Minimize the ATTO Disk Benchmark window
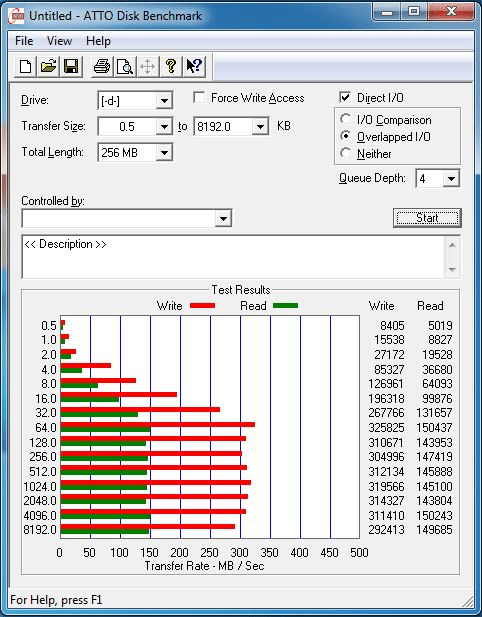The height and width of the screenshot is (617, 482). [x=387, y=11]
